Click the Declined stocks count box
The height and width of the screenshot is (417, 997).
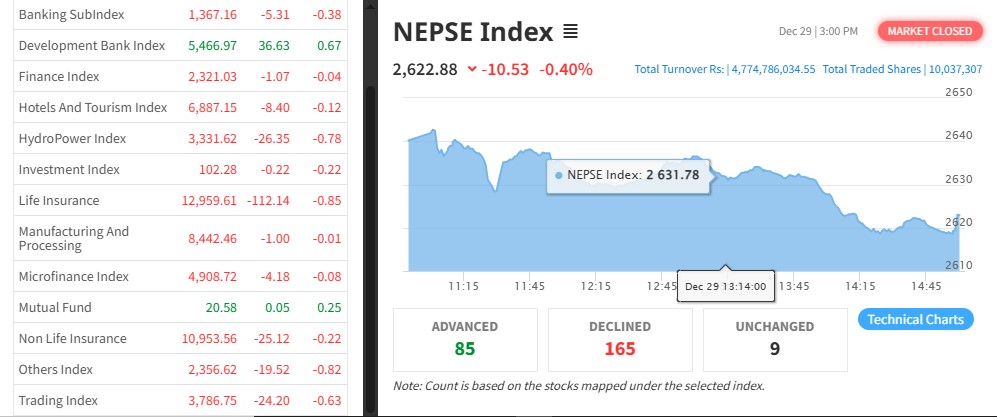619,338
